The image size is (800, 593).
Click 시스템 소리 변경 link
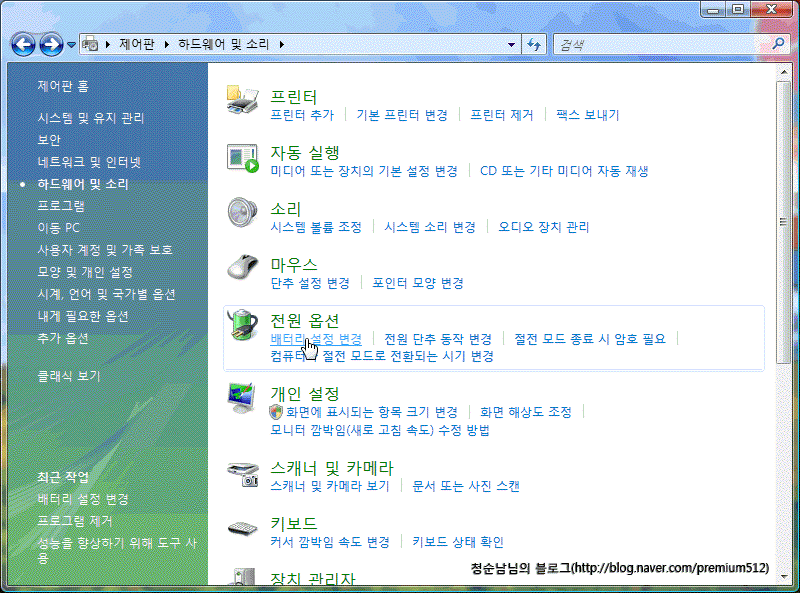coord(430,227)
